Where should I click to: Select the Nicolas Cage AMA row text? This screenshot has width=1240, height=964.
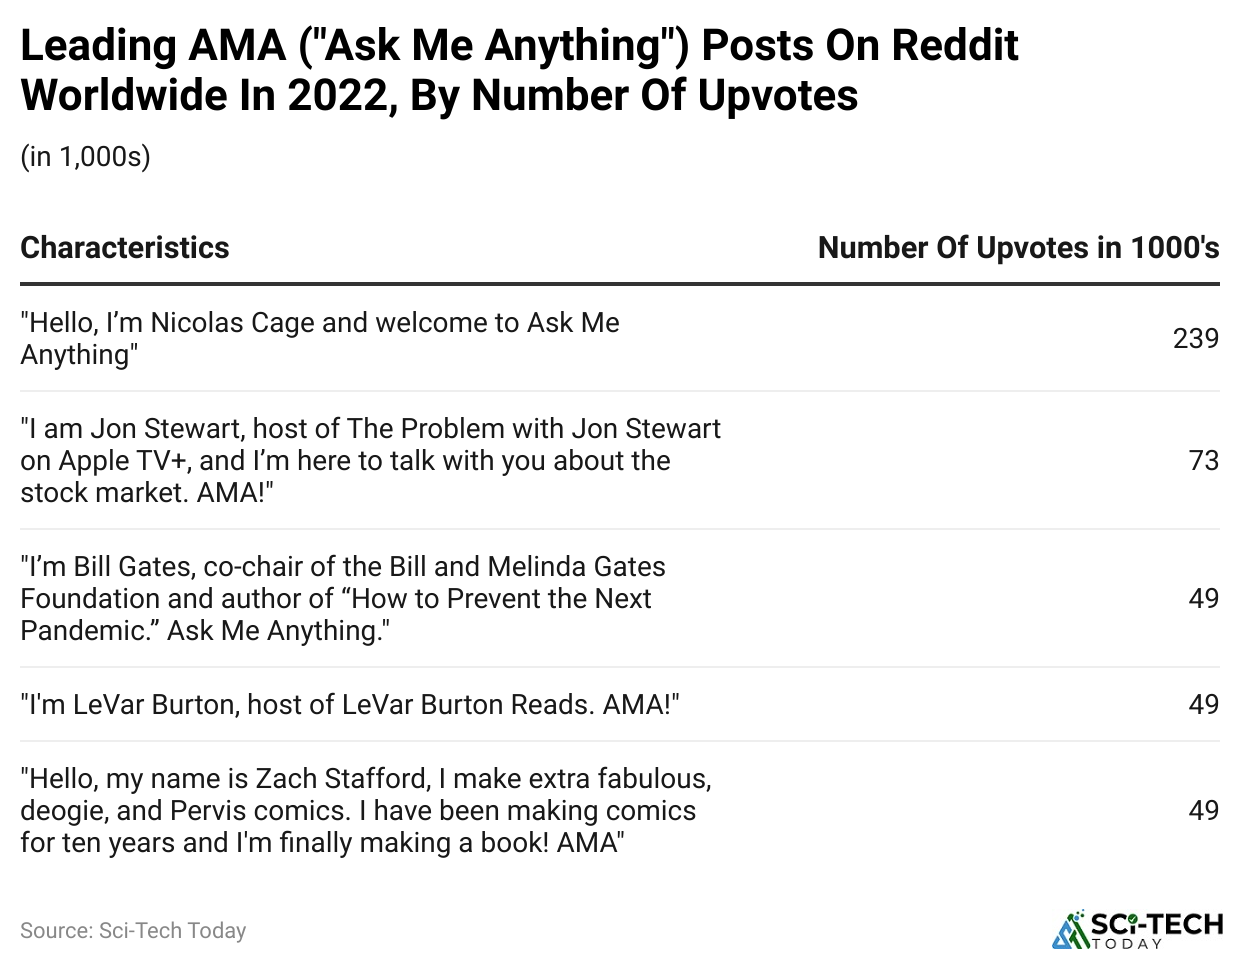[320, 338]
